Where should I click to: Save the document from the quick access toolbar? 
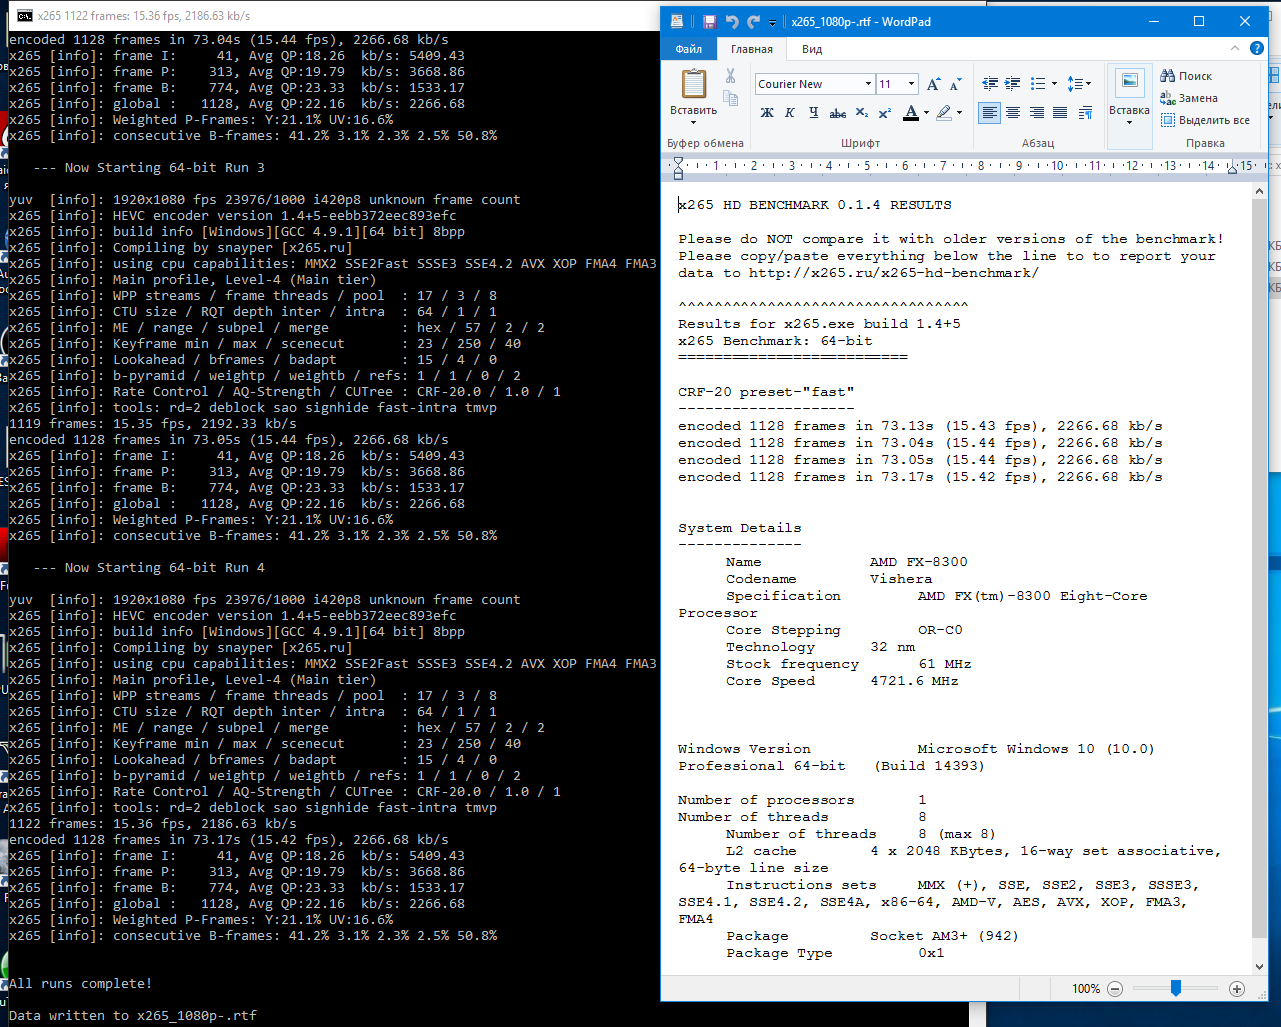pyautogui.click(x=709, y=21)
